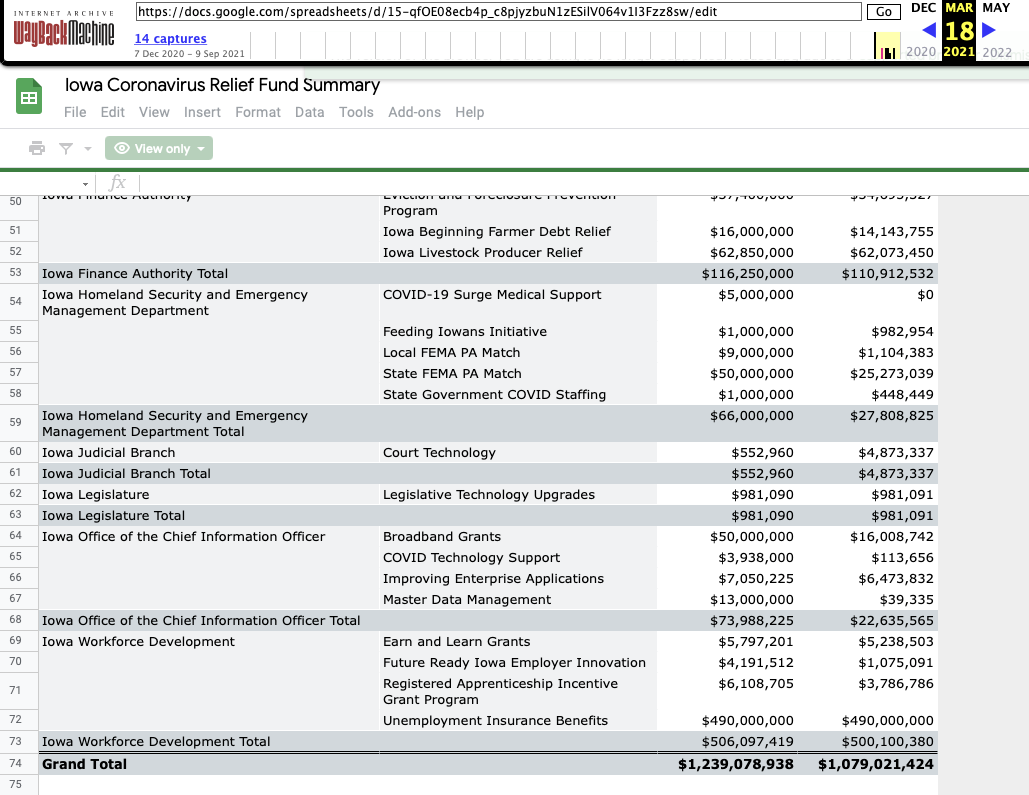Image resolution: width=1029 pixels, height=795 pixels.
Task: Select row header 59
Action: click(x=19, y=423)
